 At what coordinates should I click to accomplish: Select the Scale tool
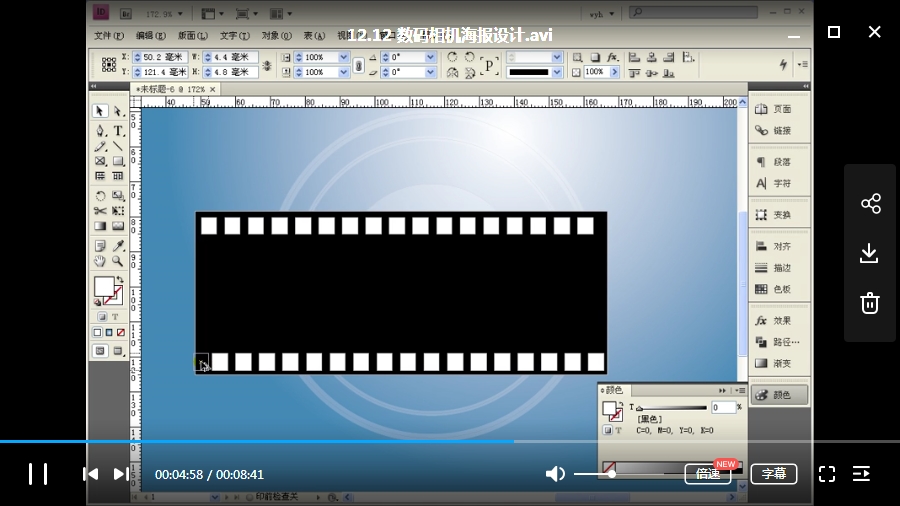pyautogui.click(x=118, y=196)
